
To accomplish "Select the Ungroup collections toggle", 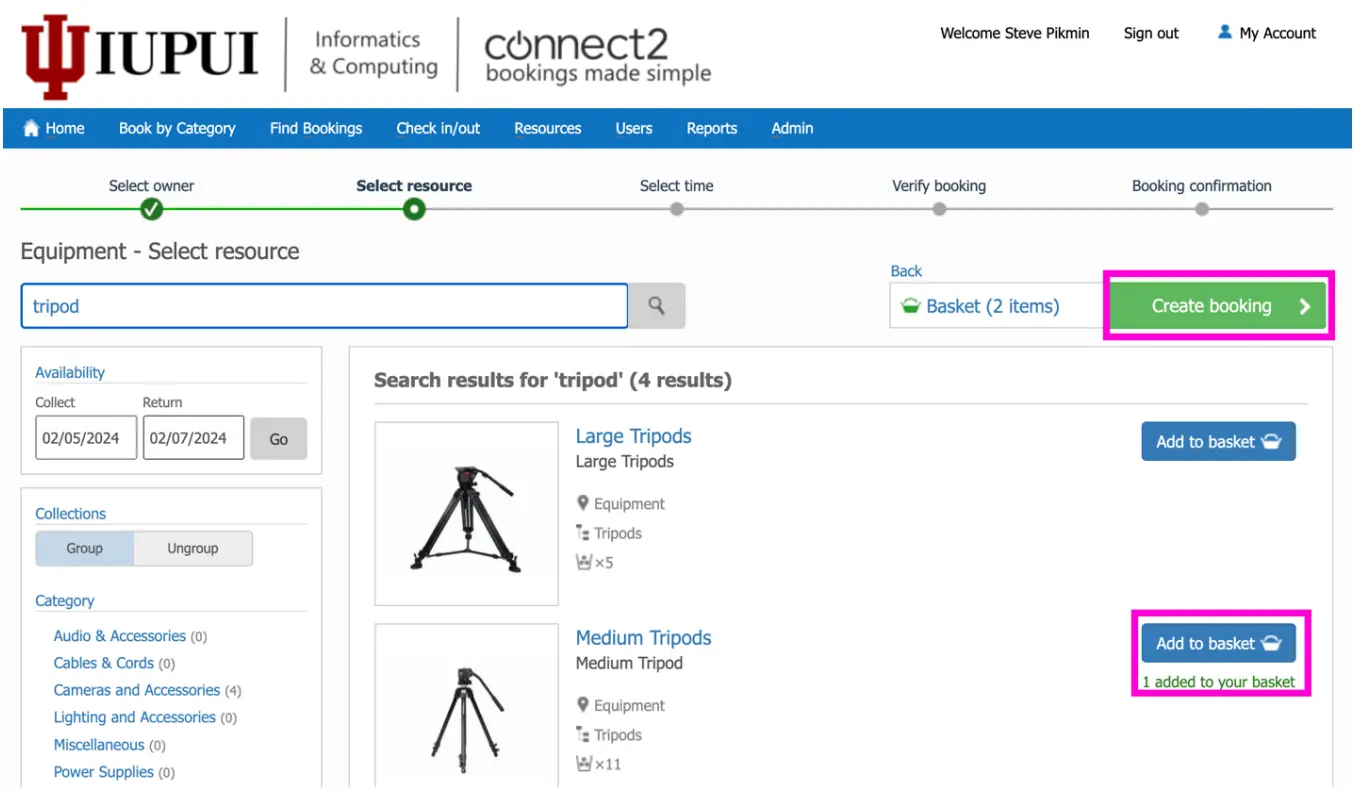I will click(193, 548).
